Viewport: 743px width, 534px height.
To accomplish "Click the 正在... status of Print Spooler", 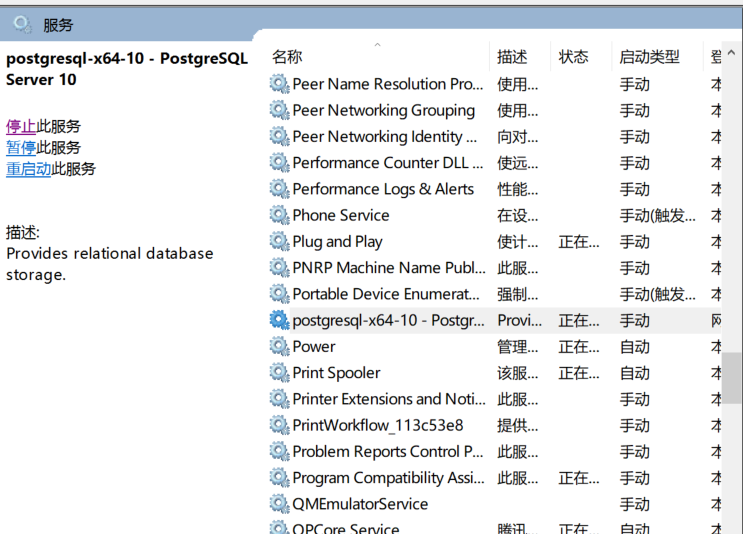I will 579,373.
